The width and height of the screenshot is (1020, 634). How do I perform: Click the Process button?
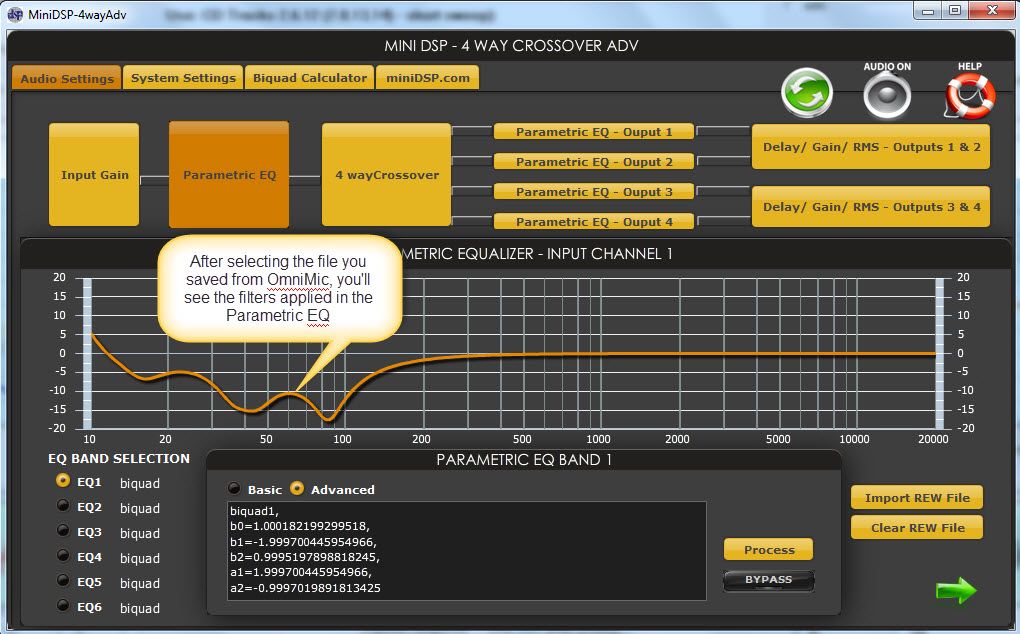coord(769,549)
